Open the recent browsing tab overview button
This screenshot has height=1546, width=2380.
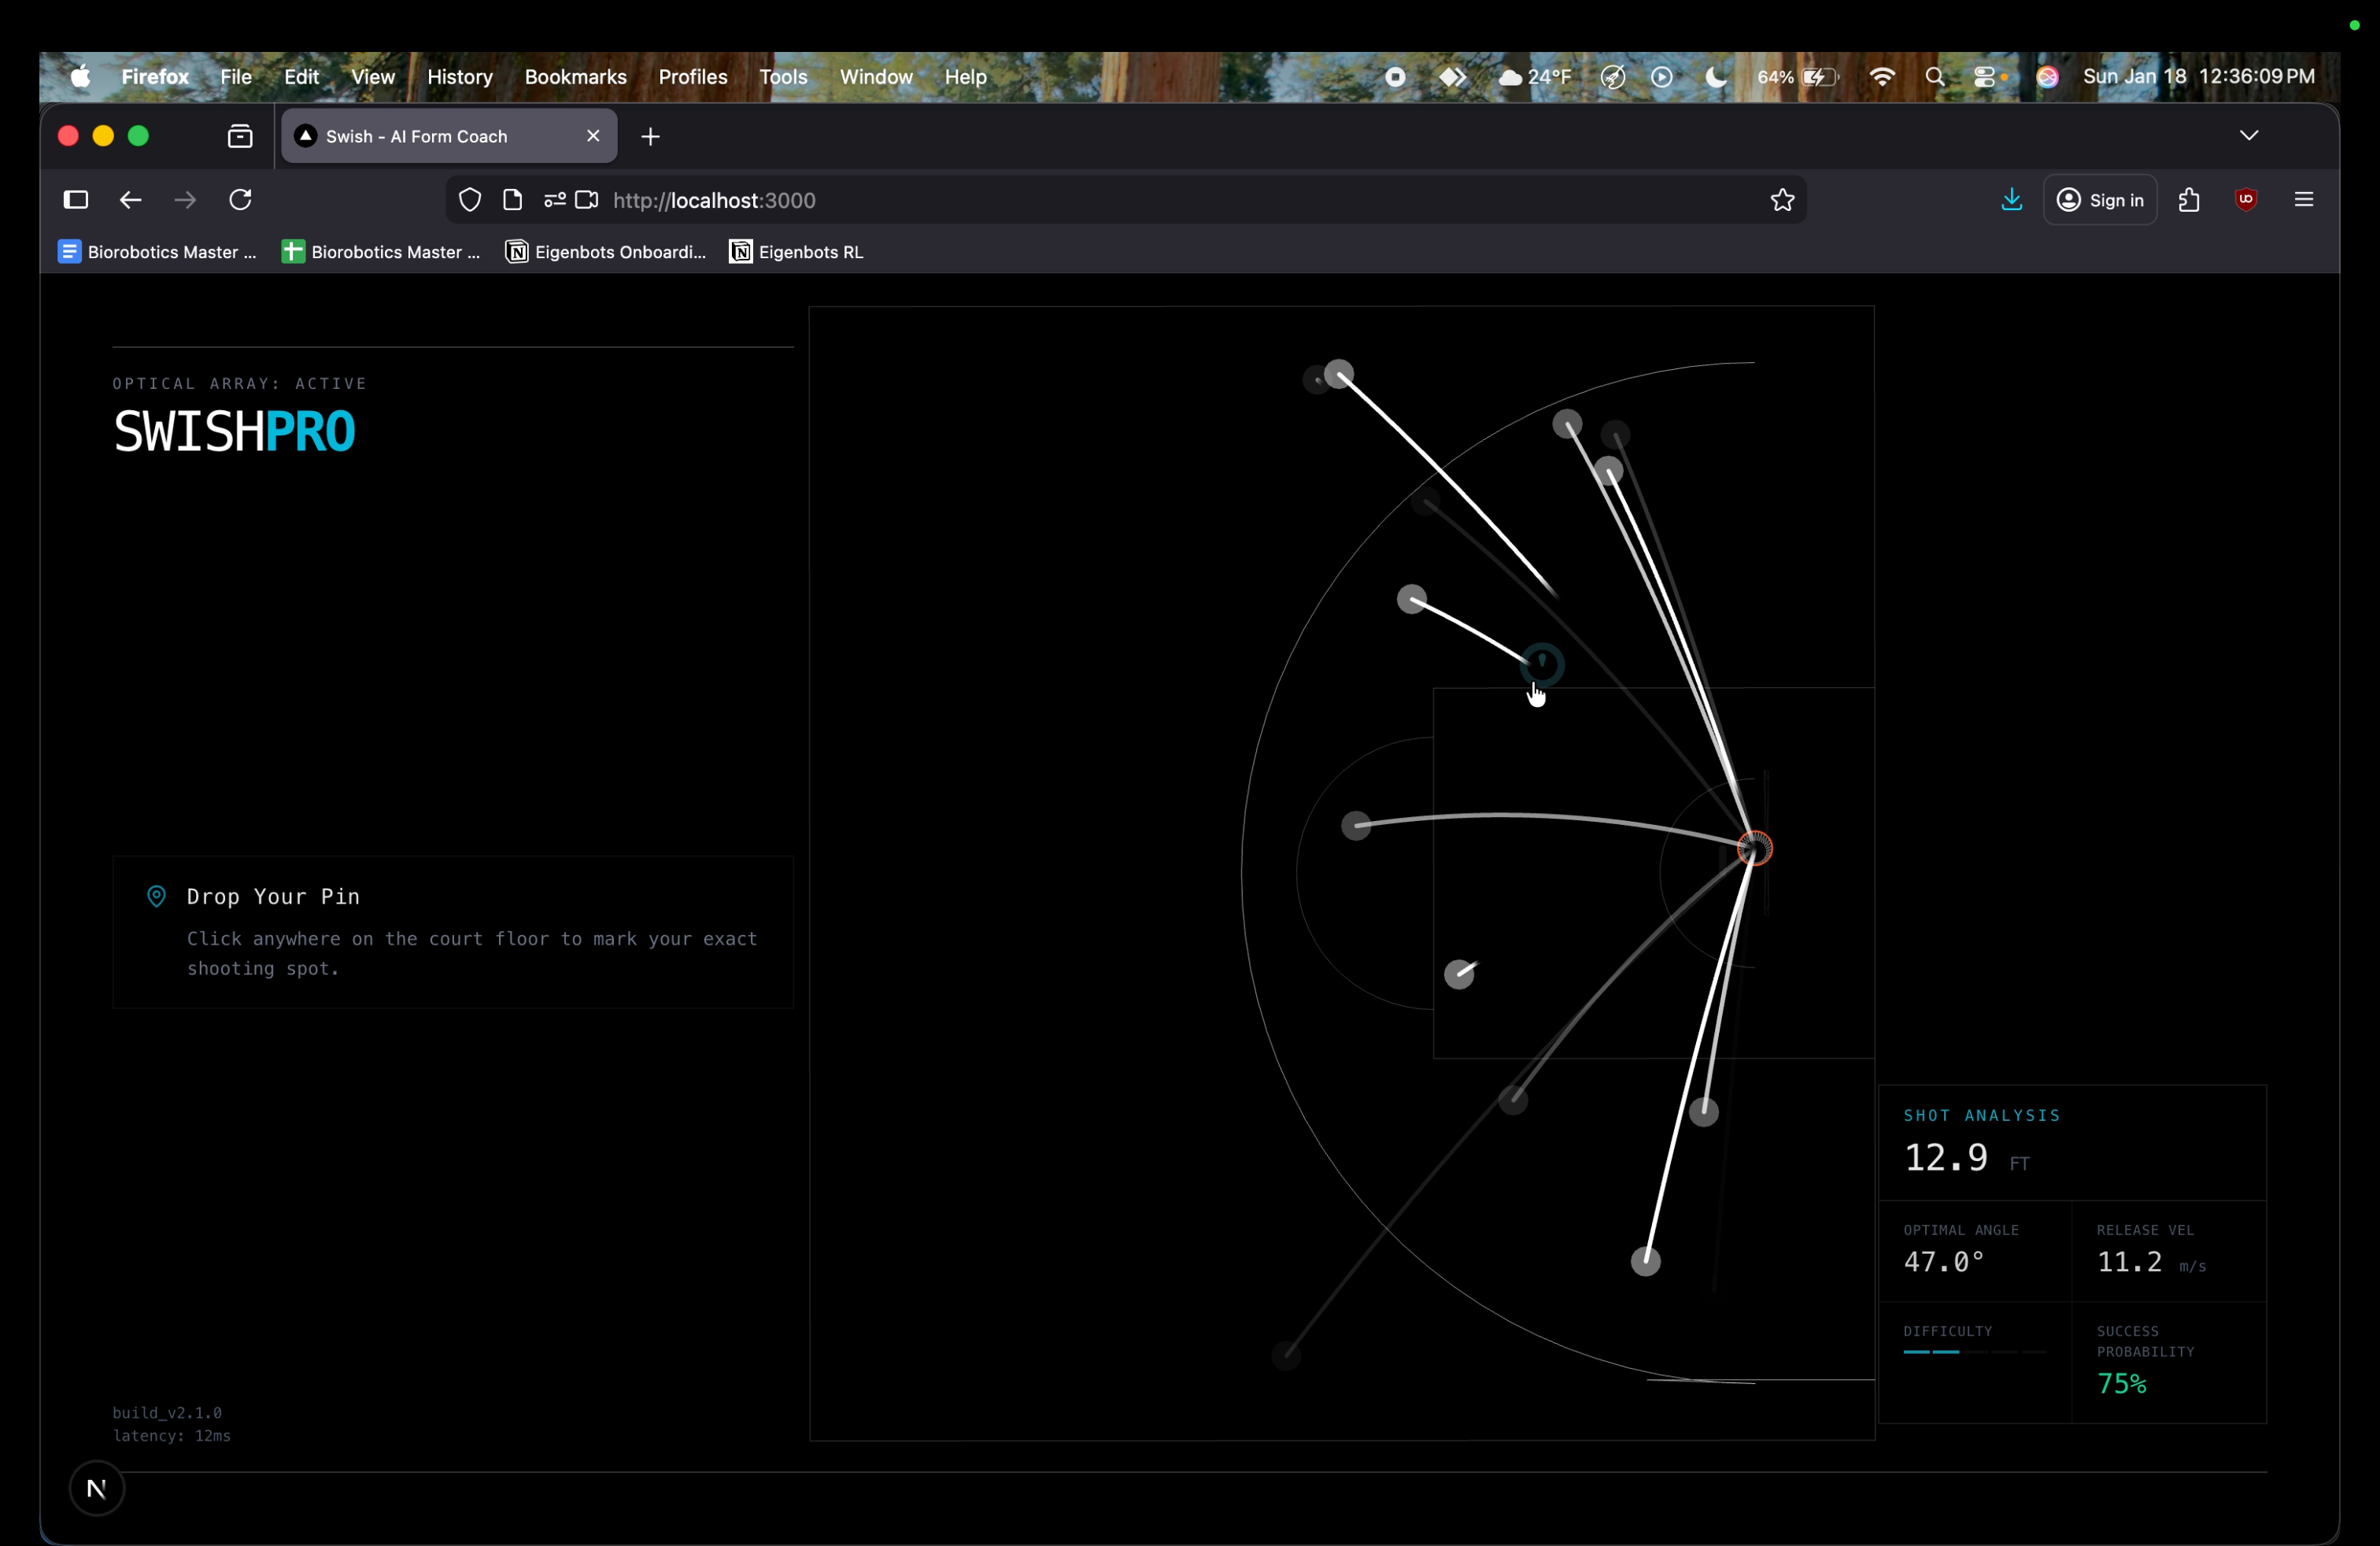tap(240, 136)
